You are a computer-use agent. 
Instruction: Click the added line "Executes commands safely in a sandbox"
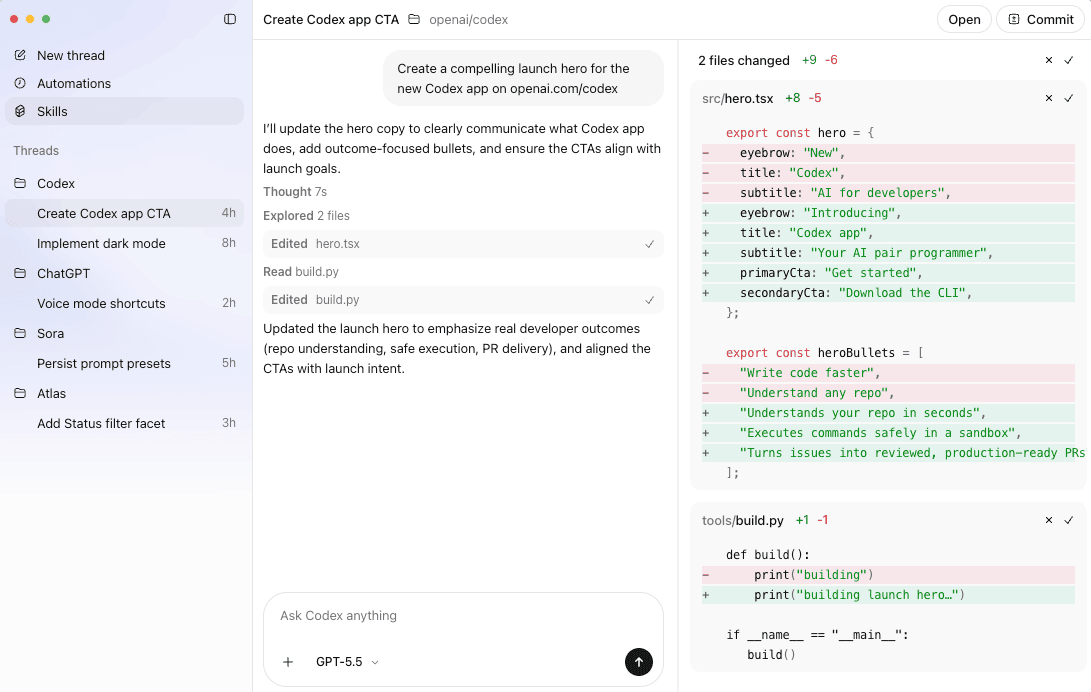pos(888,433)
